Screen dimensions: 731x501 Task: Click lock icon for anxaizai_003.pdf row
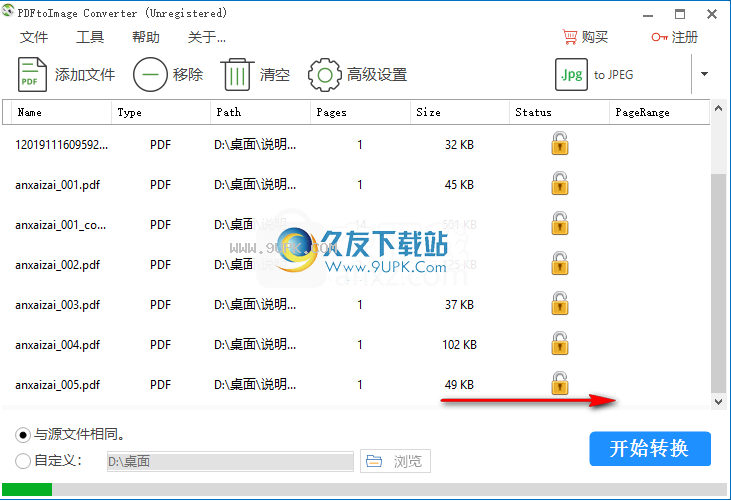pyautogui.click(x=559, y=303)
